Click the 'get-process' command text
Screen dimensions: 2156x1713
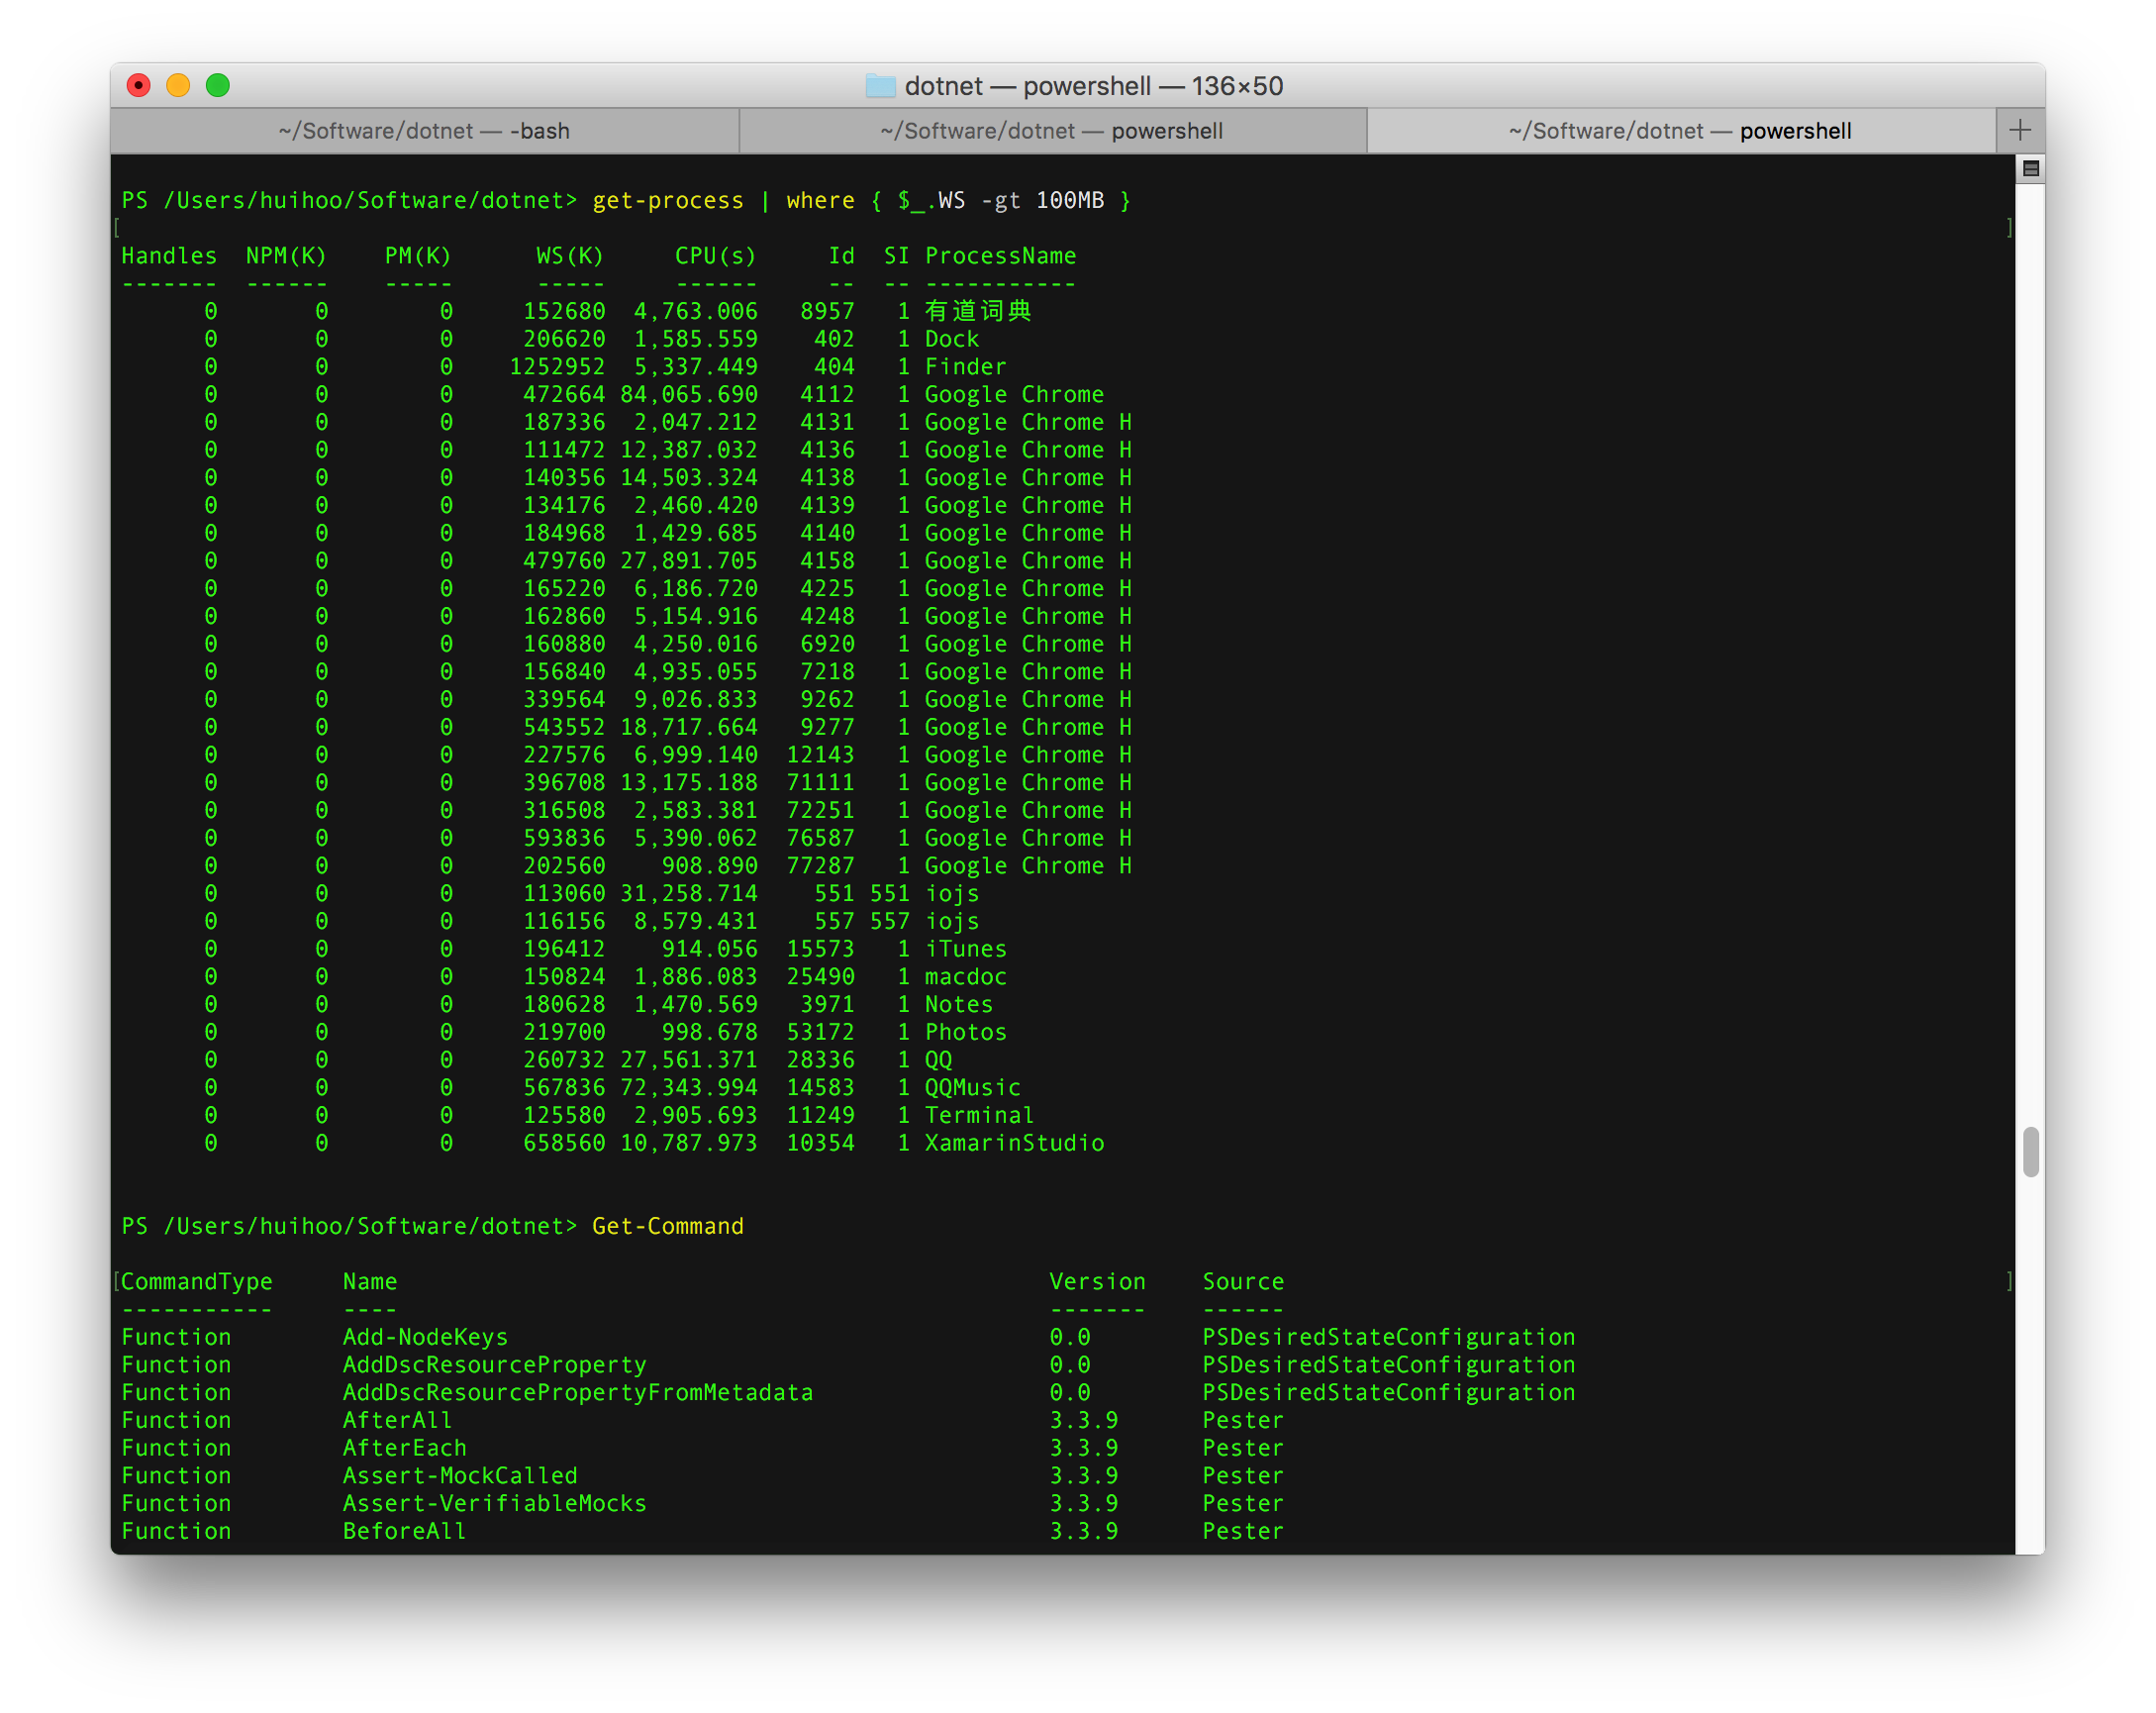pos(667,201)
